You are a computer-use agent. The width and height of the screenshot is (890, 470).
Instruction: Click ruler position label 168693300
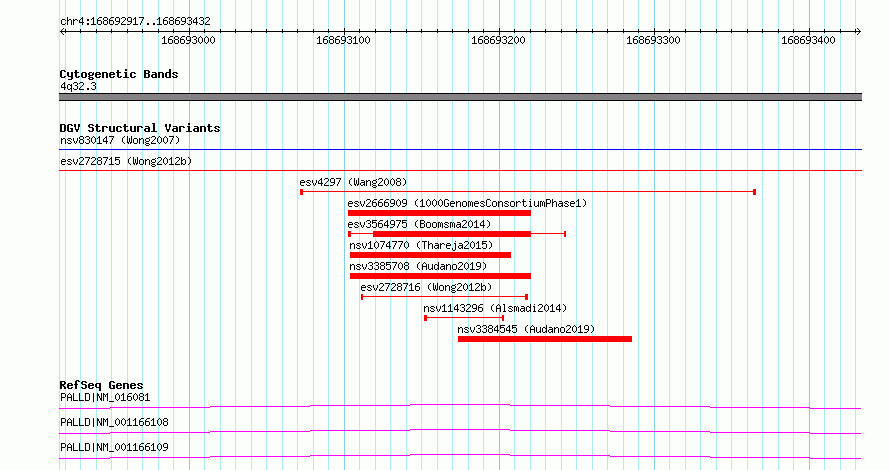point(653,40)
